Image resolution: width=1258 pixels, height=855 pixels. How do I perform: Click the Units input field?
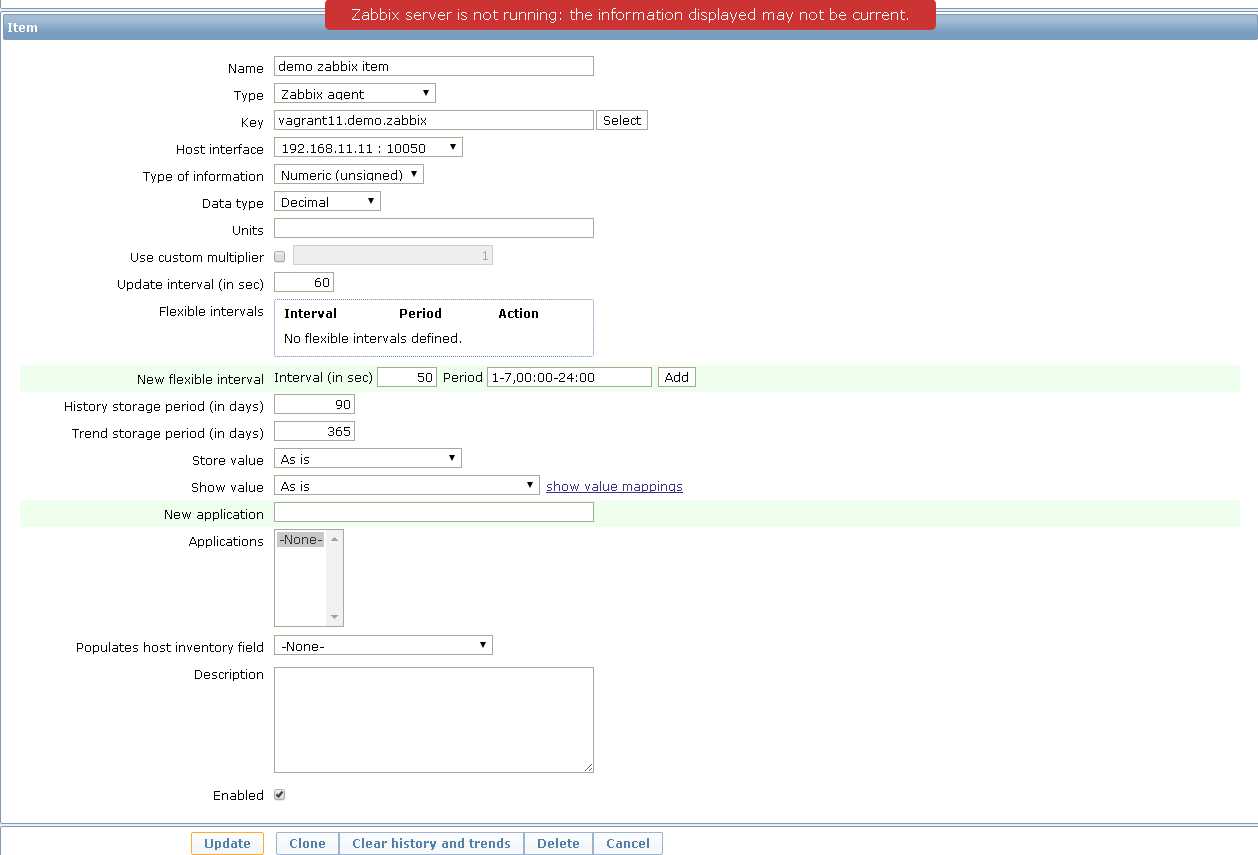pos(434,228)
